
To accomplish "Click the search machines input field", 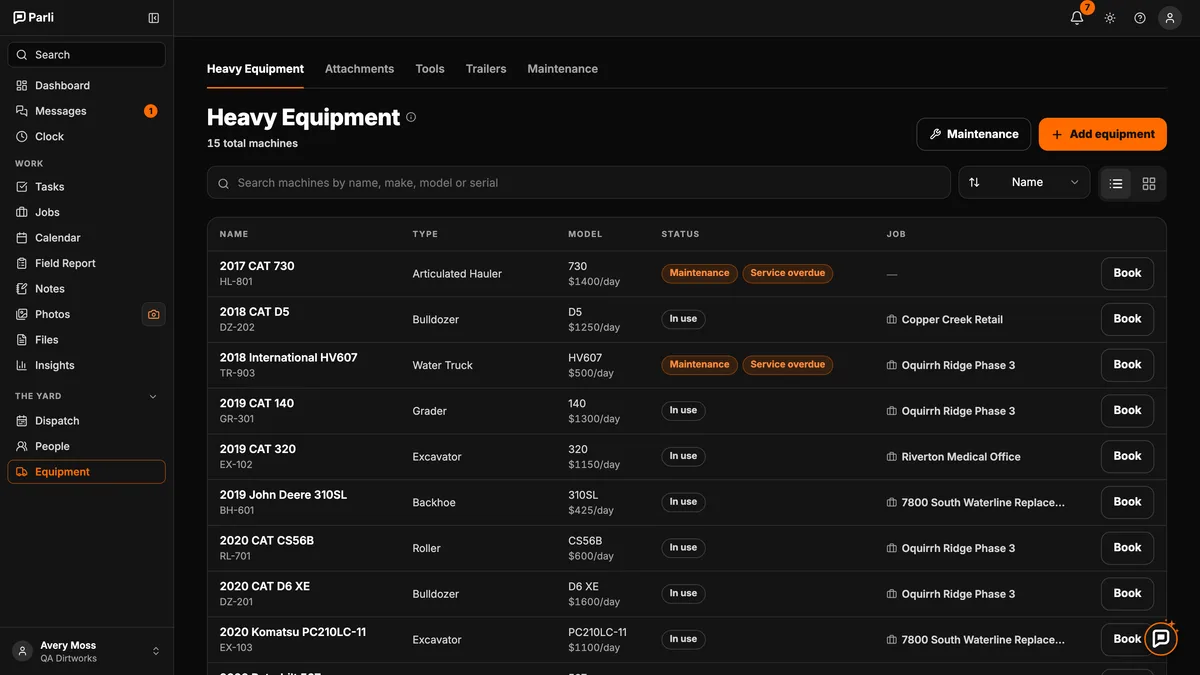I will (579, 182).
